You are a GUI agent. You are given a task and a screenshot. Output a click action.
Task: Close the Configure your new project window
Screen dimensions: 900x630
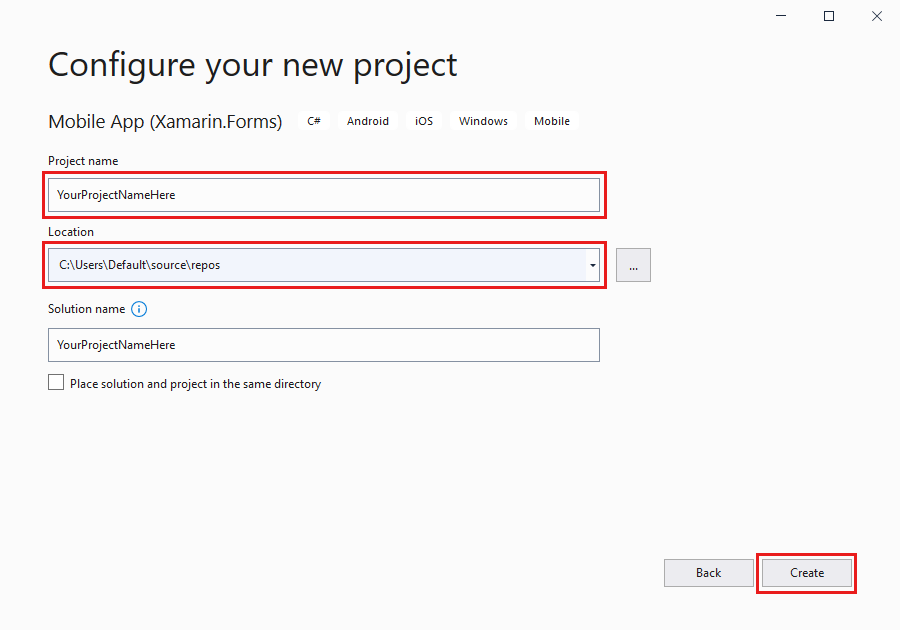(874, 16)
